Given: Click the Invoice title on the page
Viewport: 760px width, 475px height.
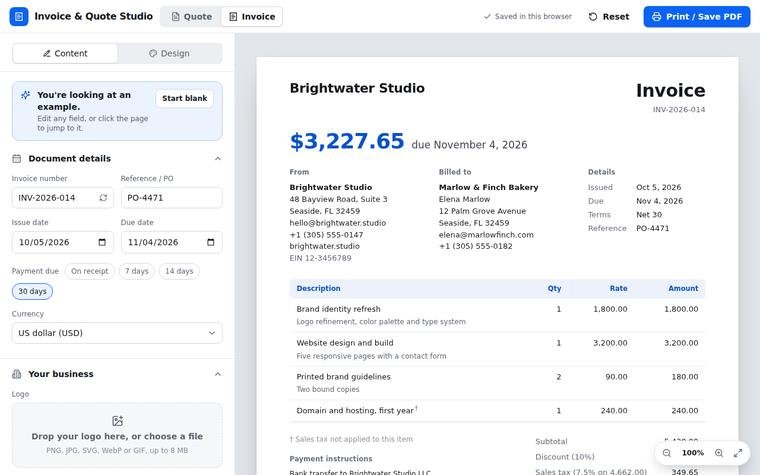Looking at the screenshot, I should [670, 91].
